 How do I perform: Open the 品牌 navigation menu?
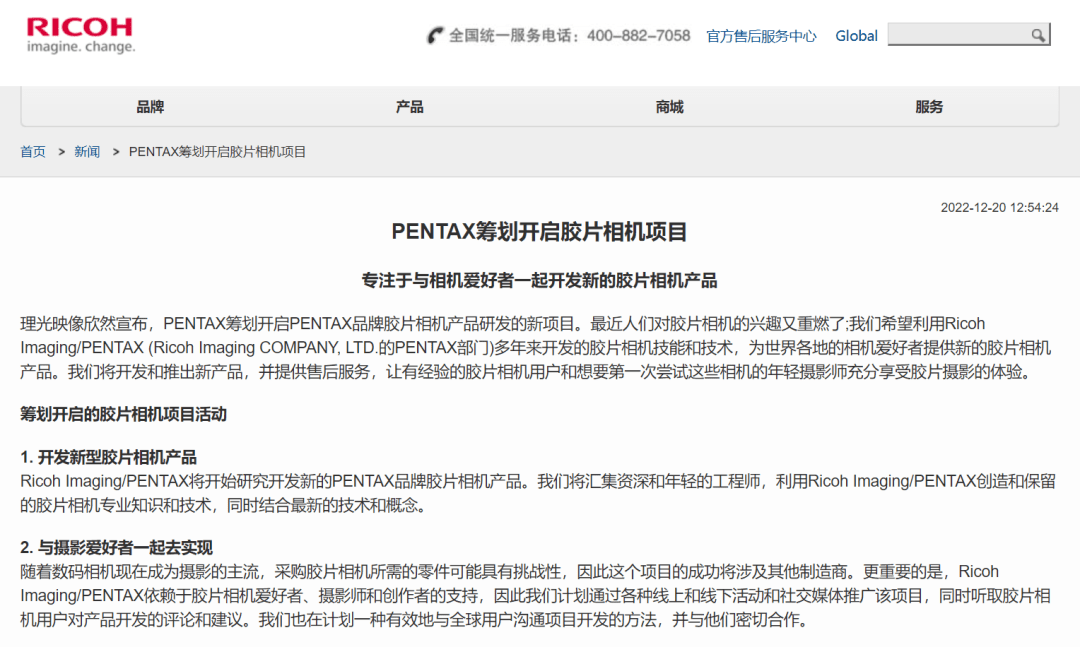coord(150,107)
